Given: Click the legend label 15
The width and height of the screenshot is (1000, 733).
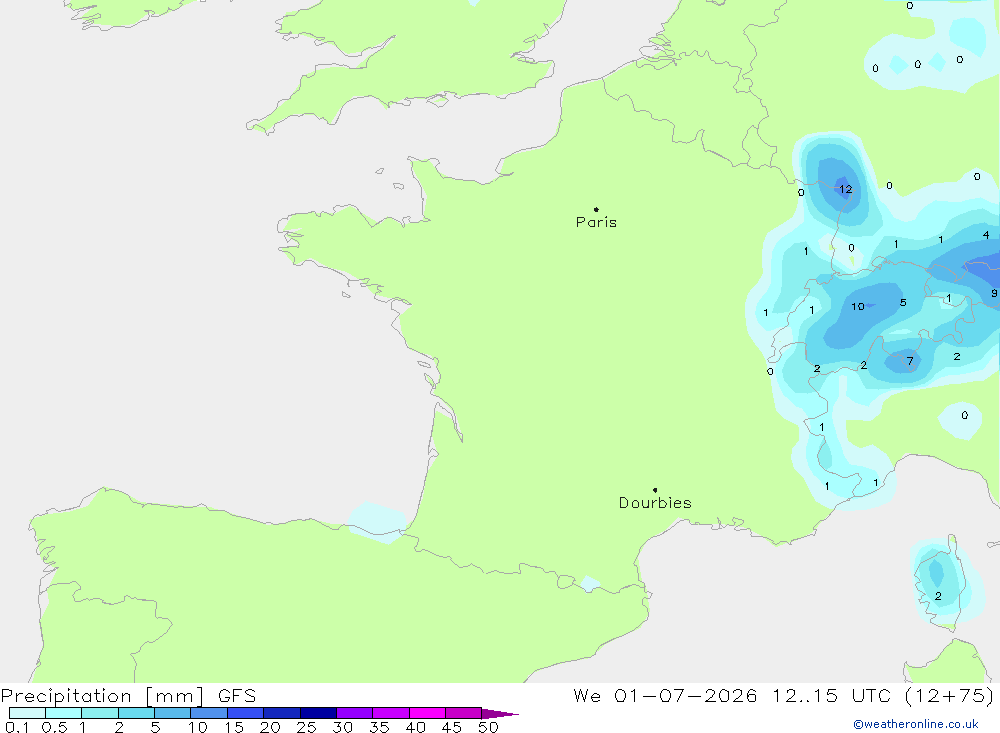Looking at the screenshot, I should [x=234, y=727].
